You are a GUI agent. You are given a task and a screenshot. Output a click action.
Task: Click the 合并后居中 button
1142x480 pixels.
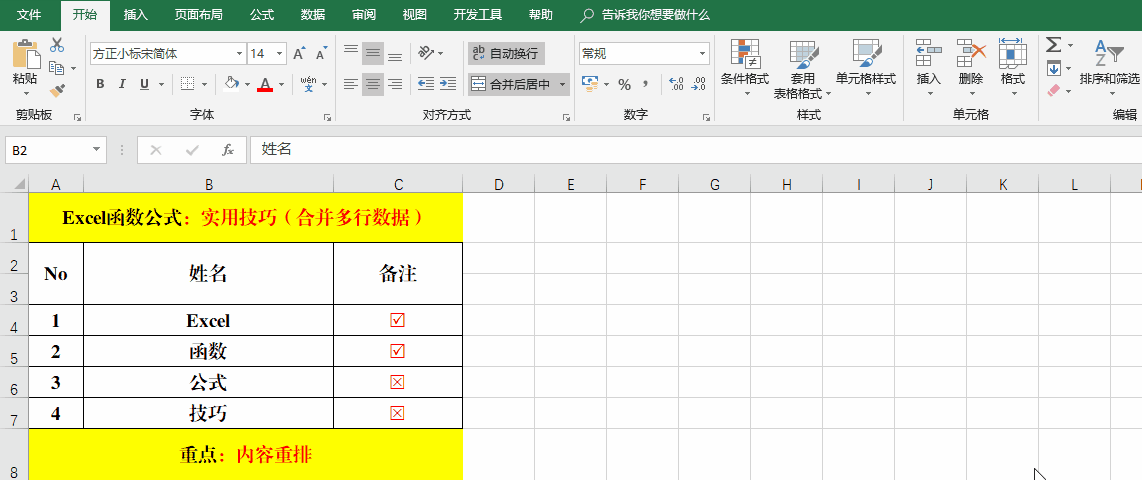coord(511,84)
